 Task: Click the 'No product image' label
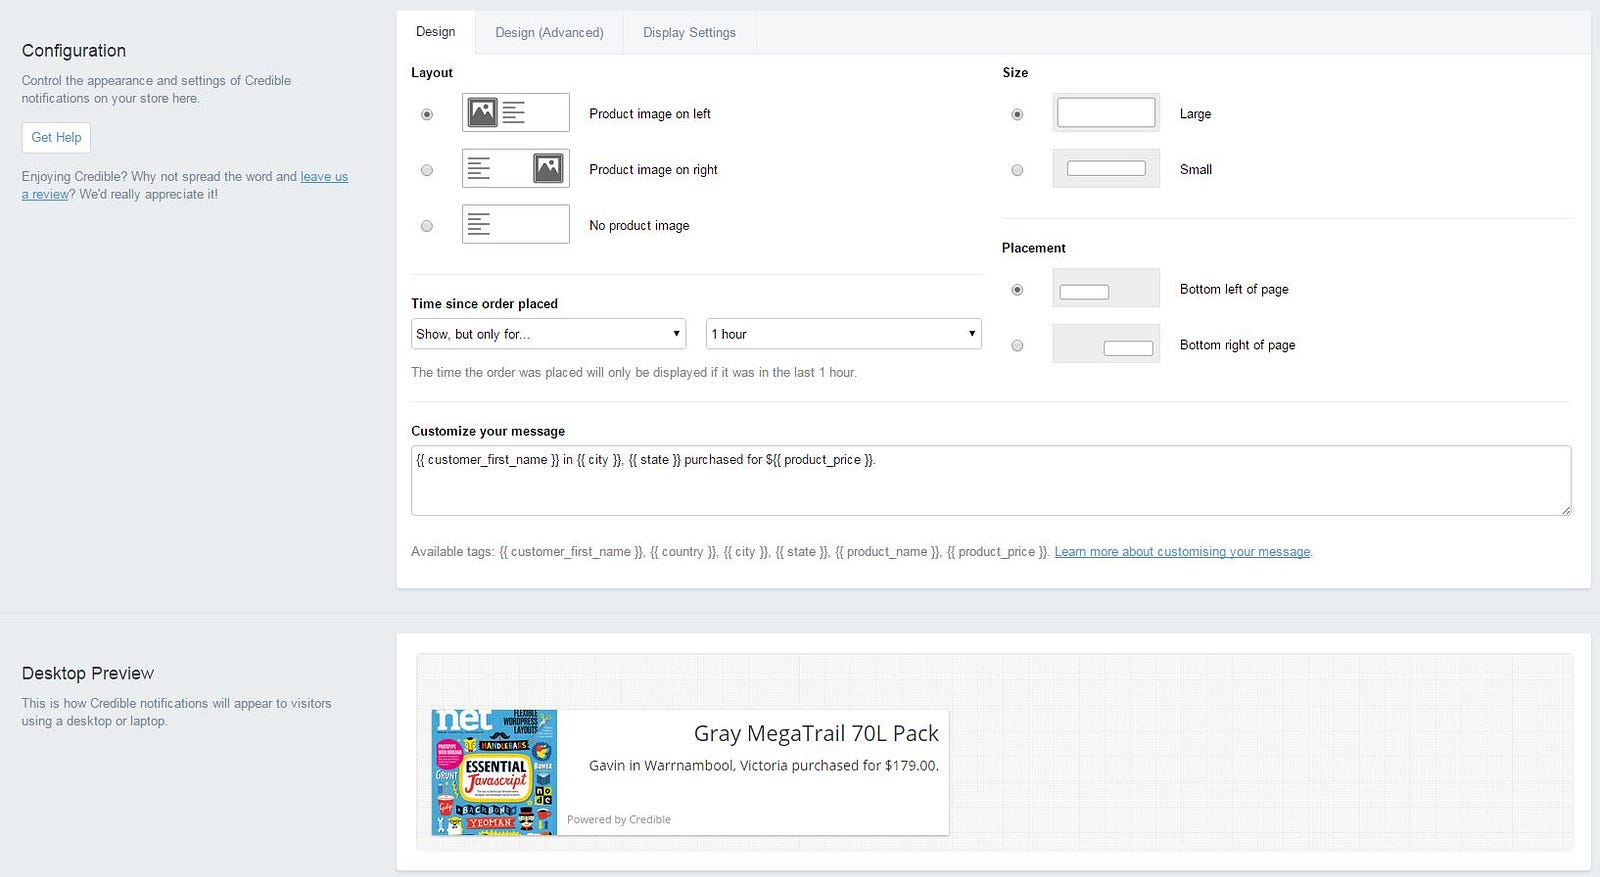point(639,226)
